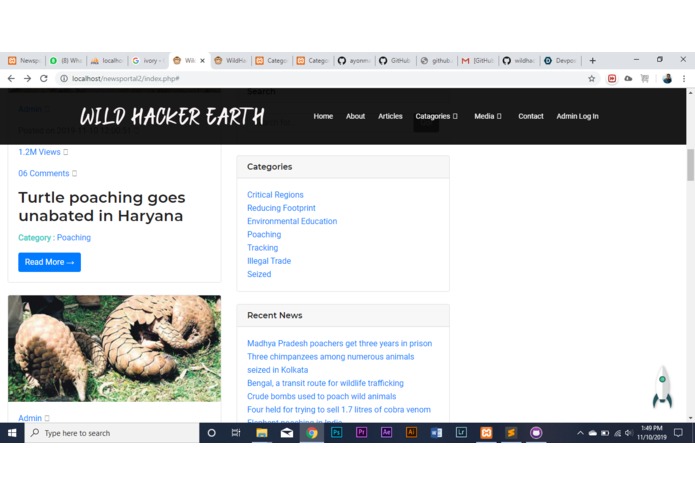Open the Chrome profile avatar
The height and width of the screenshot is (494, 695).
coord(667,78)
